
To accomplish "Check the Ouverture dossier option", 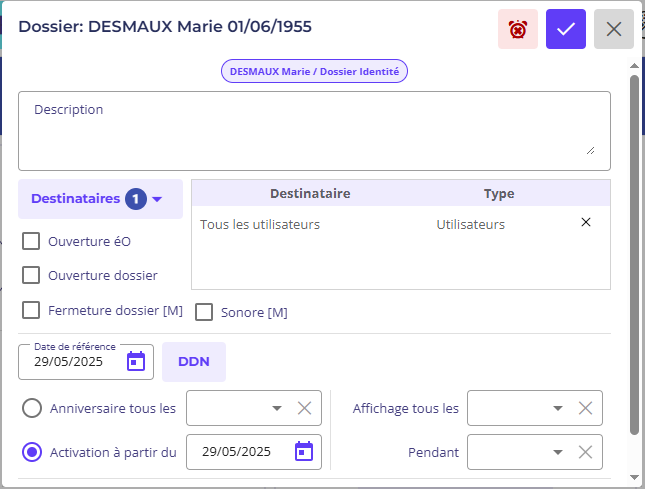I will 31,275.
